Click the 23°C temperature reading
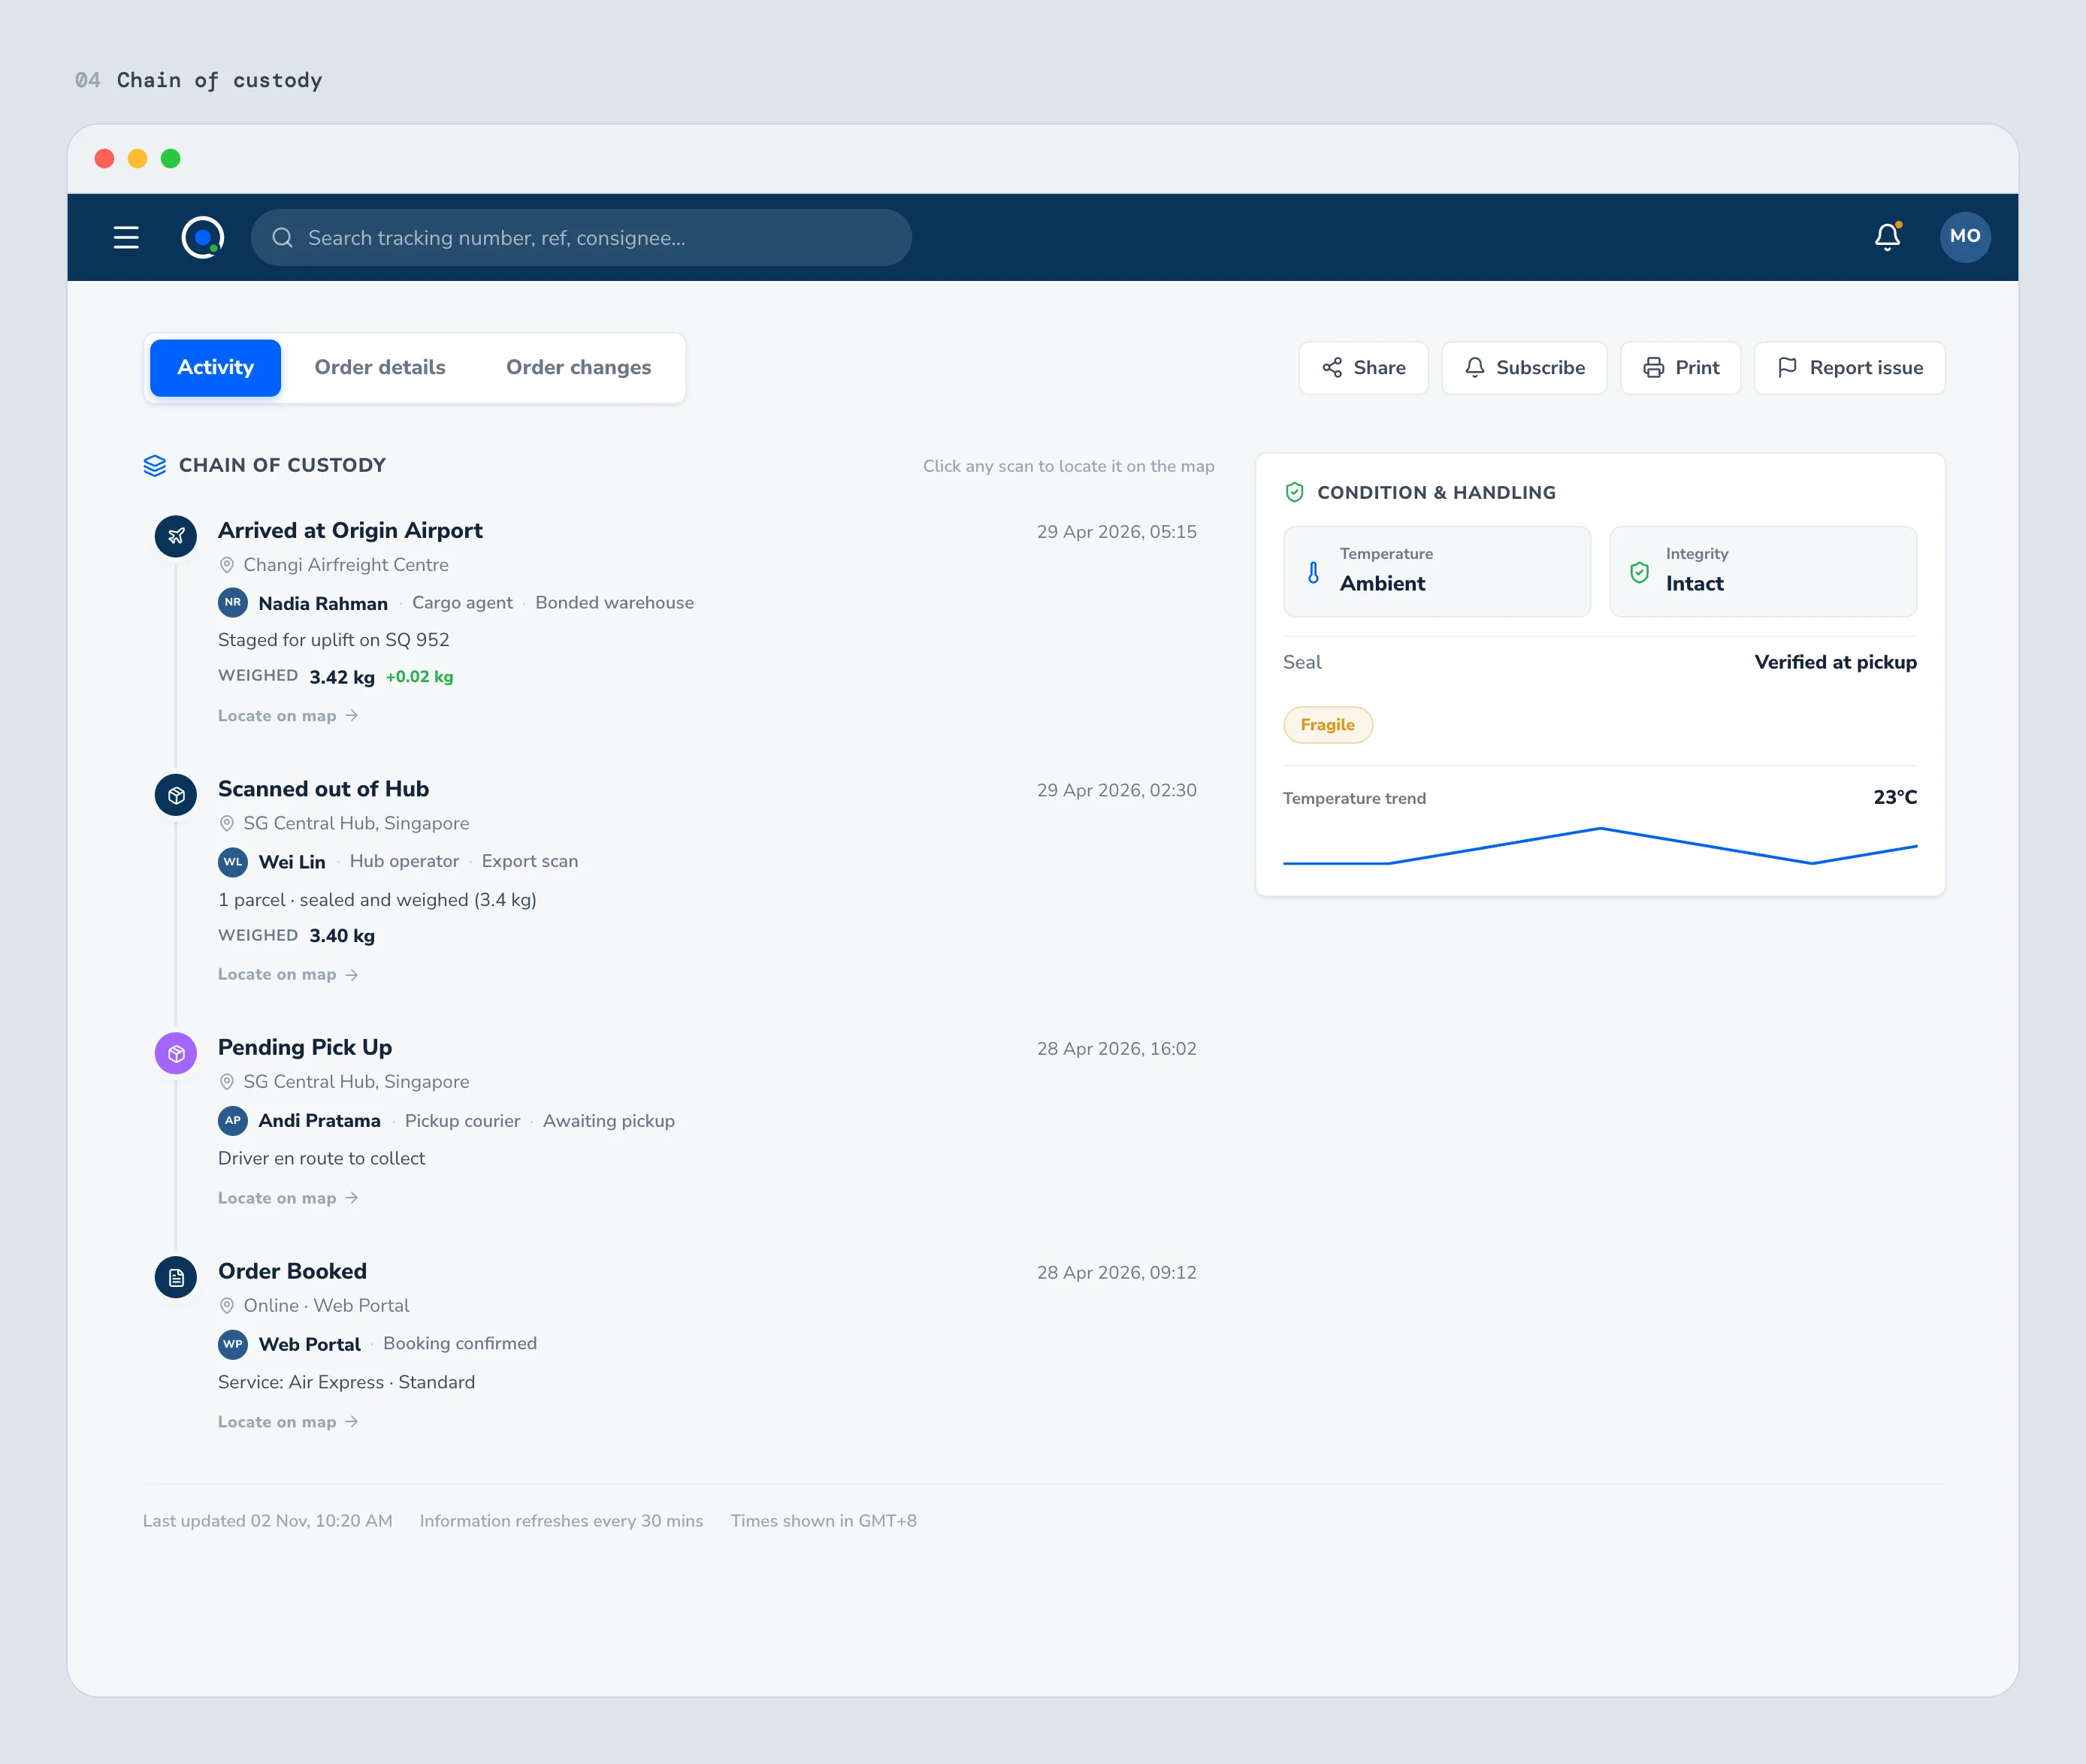This screenshot has width=2086, height=1764. (1895, 797)
